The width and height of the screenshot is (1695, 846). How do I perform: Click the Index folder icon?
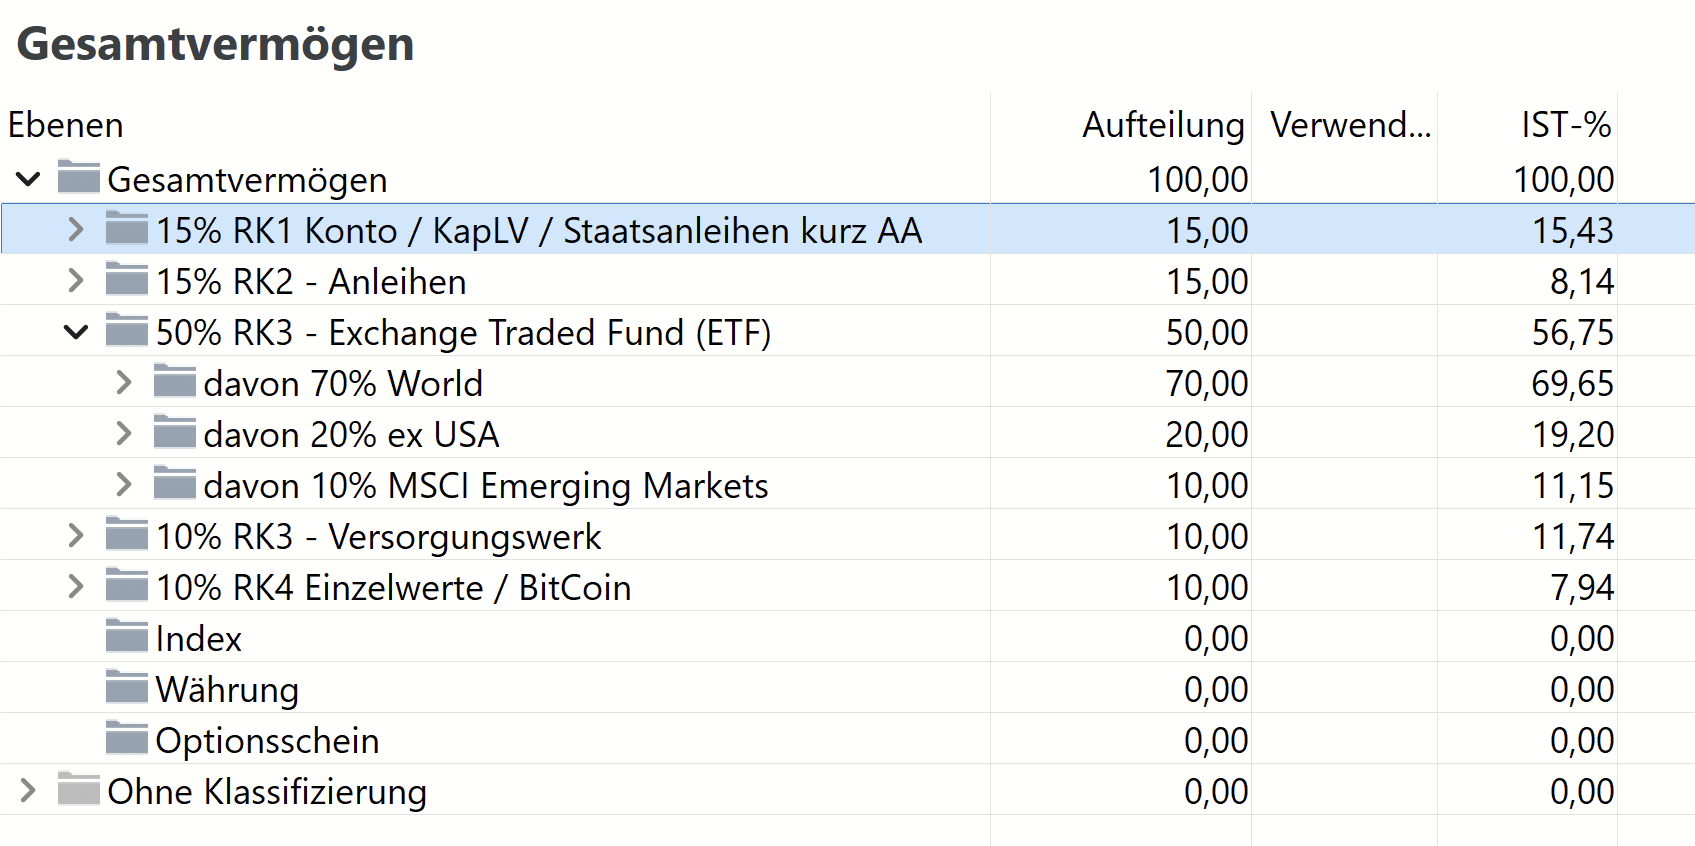127,637
